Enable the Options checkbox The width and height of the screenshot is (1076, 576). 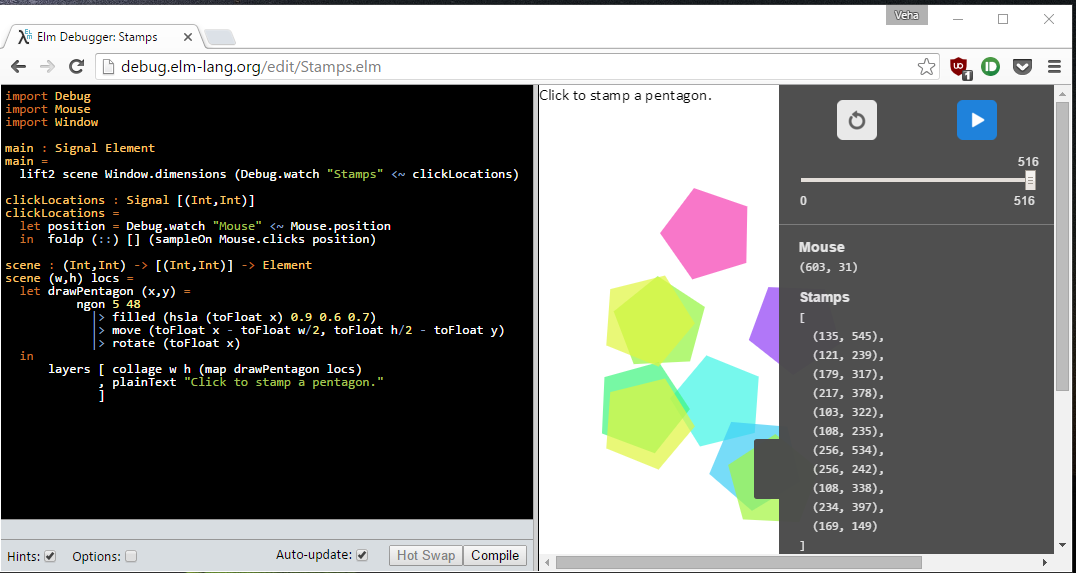(x=131, y=556)
